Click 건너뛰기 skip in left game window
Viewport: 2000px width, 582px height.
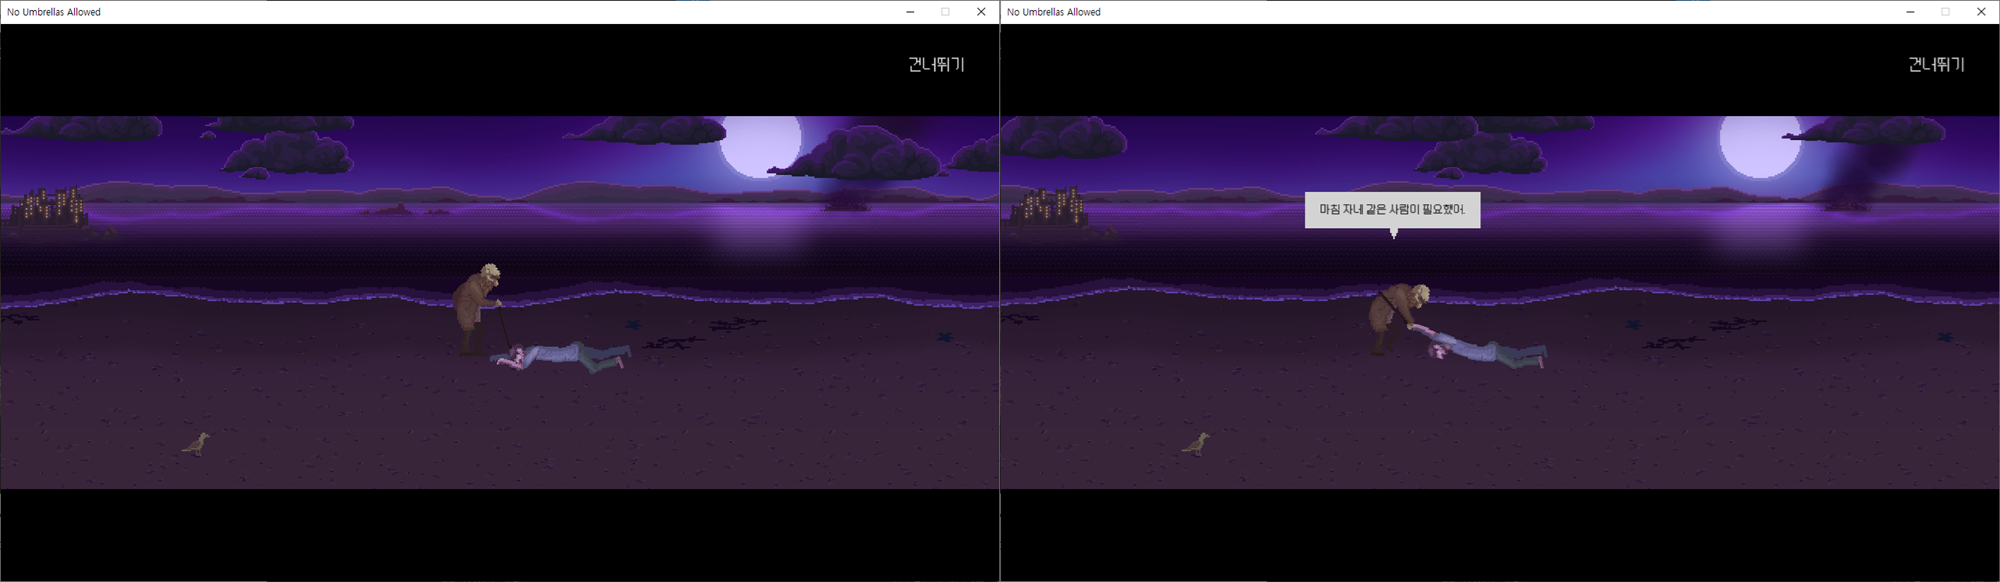[936, 64]
